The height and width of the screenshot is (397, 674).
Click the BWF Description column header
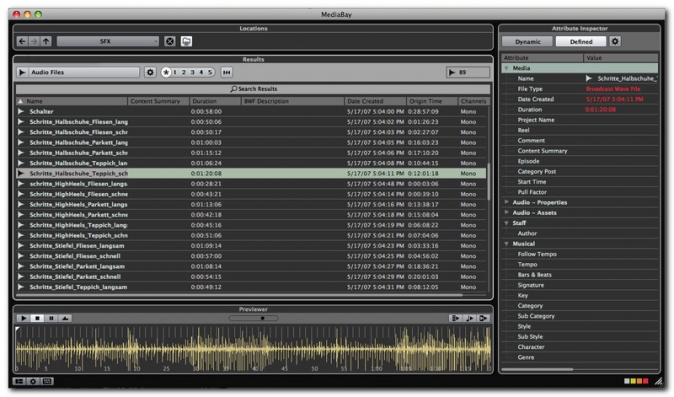(x=293, y=101)
